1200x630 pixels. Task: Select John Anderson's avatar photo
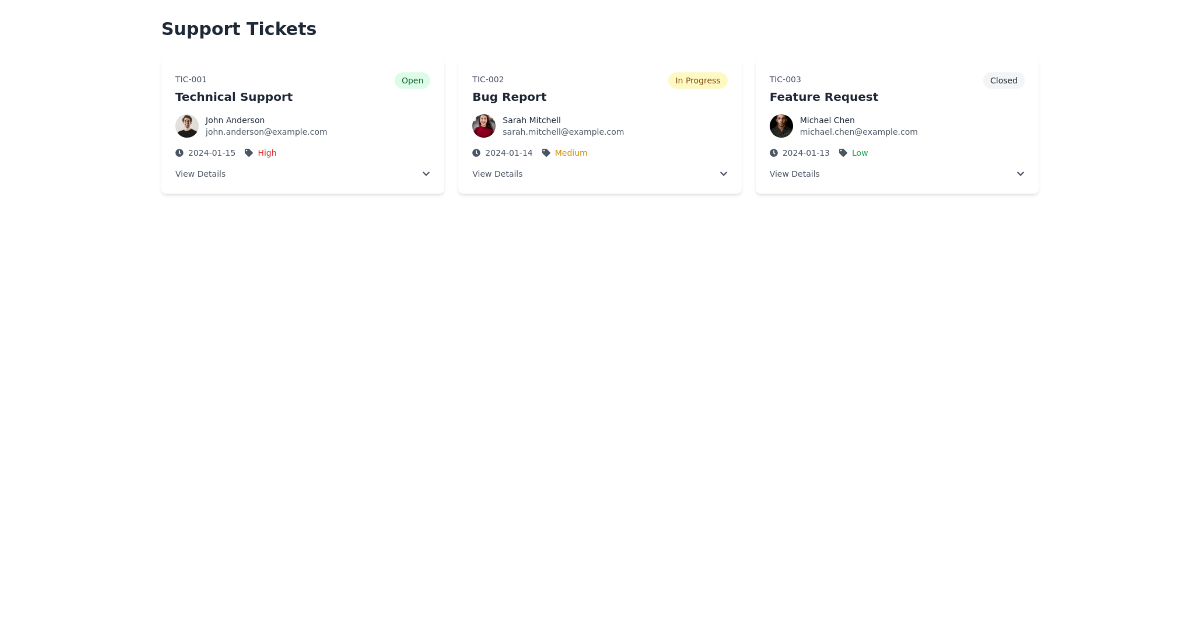coord(186,125)
